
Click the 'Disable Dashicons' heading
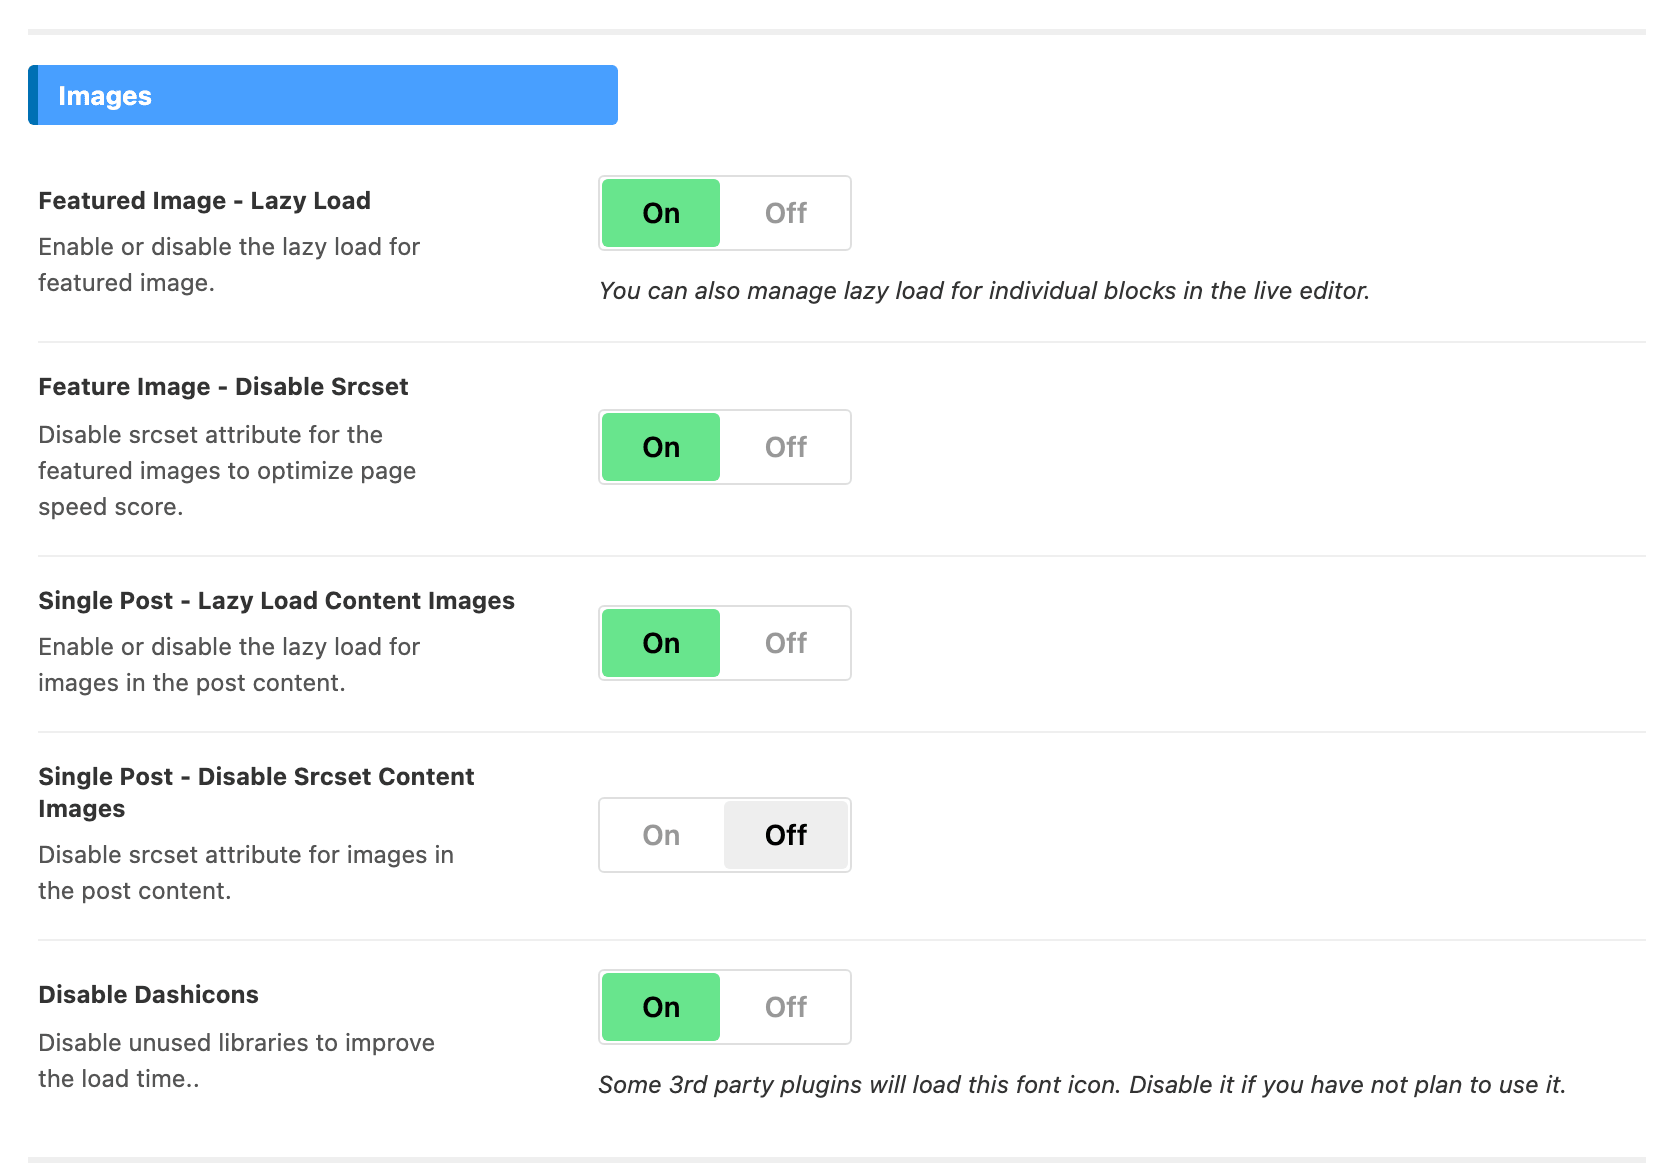(148, 995)
